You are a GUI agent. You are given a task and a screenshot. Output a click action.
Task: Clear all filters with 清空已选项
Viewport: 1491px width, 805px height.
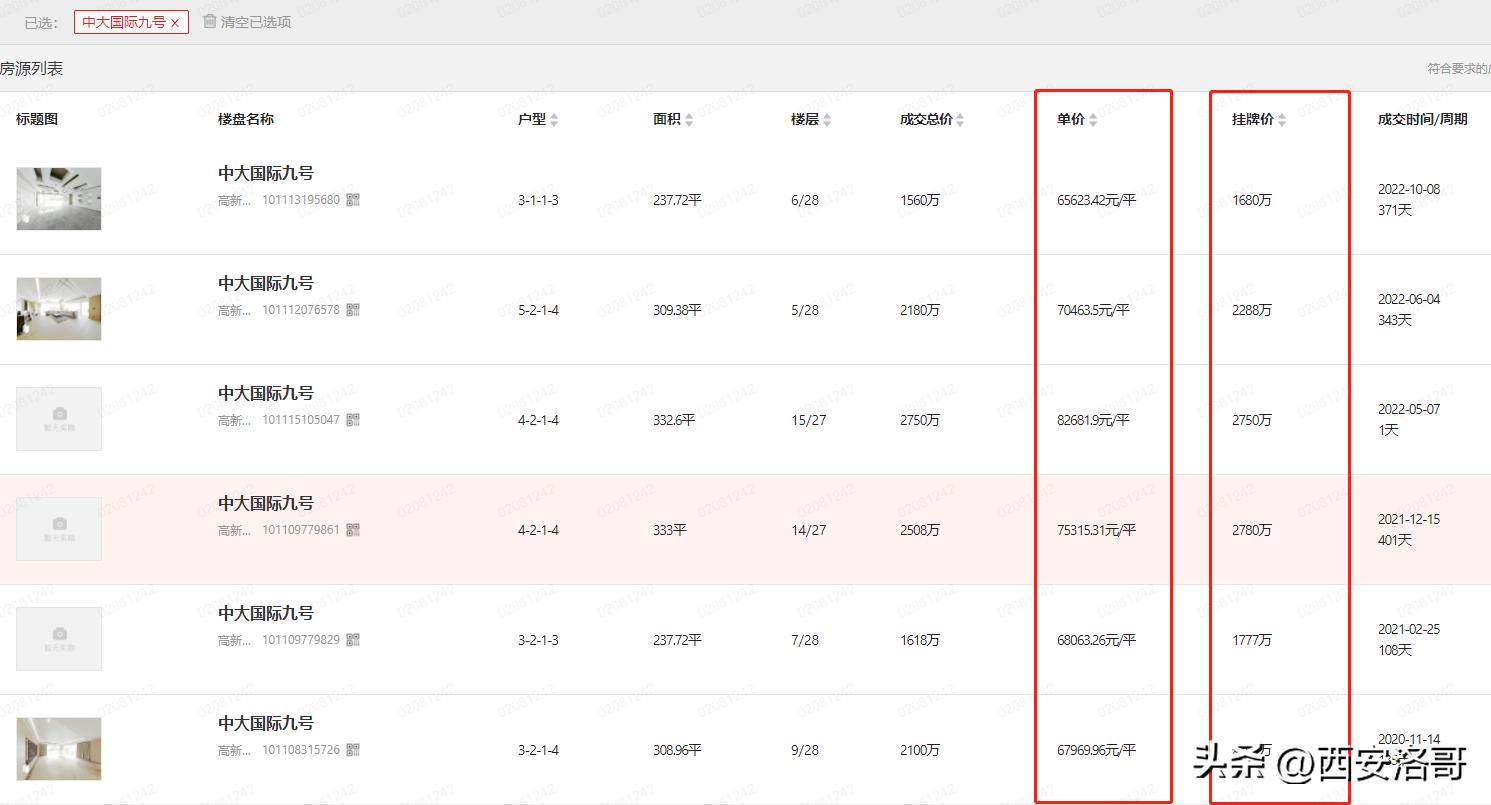(x=247, y=22)
